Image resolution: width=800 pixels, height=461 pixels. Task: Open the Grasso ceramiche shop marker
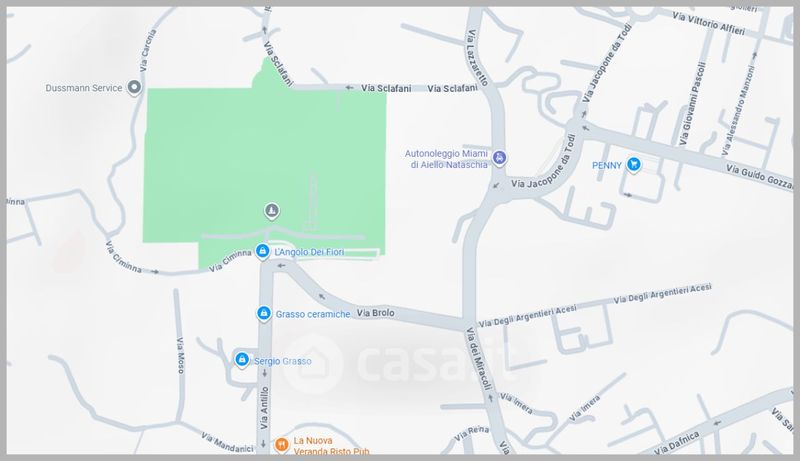click(263, 313)
